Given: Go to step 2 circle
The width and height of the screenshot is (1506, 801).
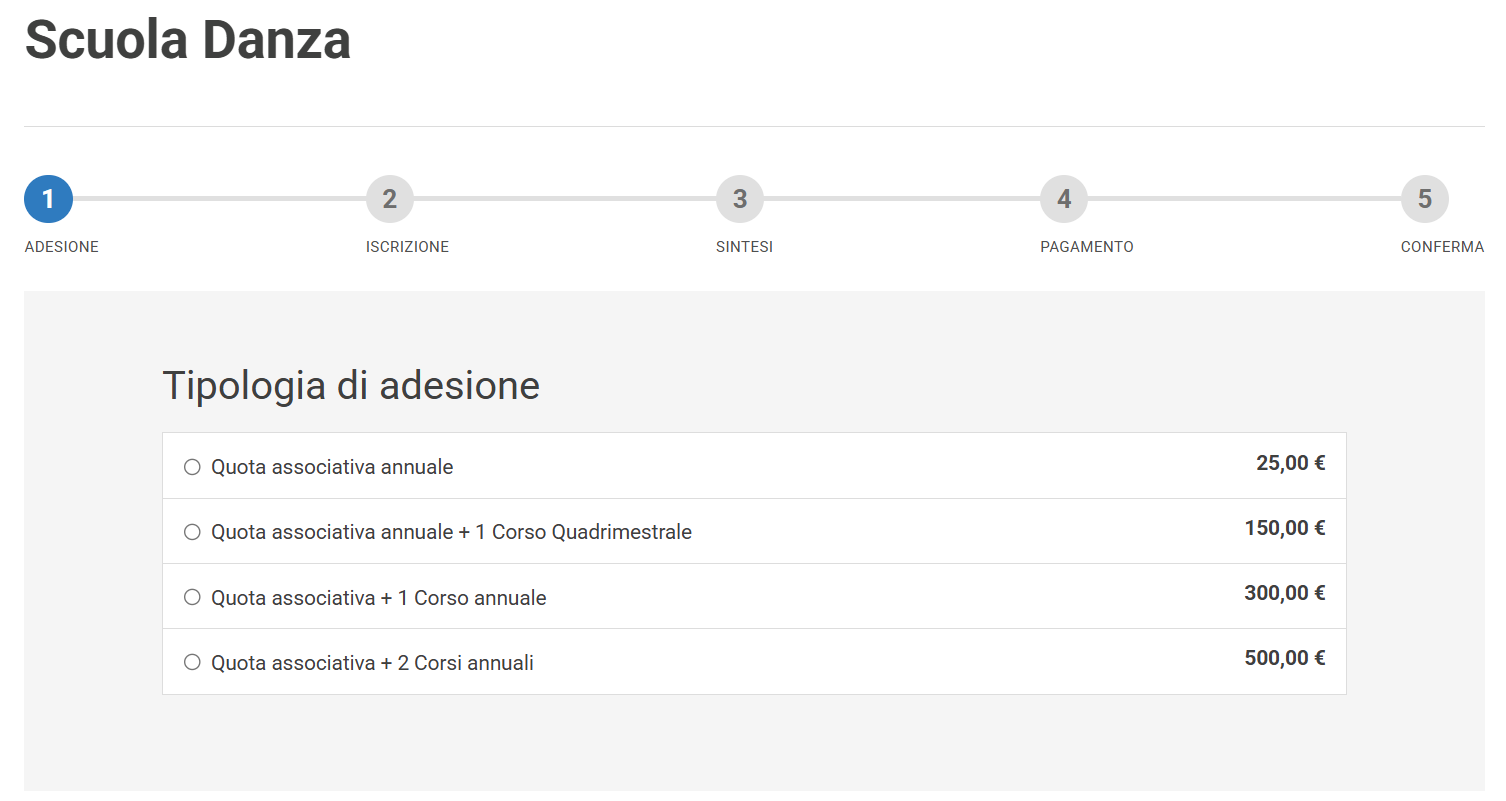Looking at the screenshot, I should click(390, 199).
